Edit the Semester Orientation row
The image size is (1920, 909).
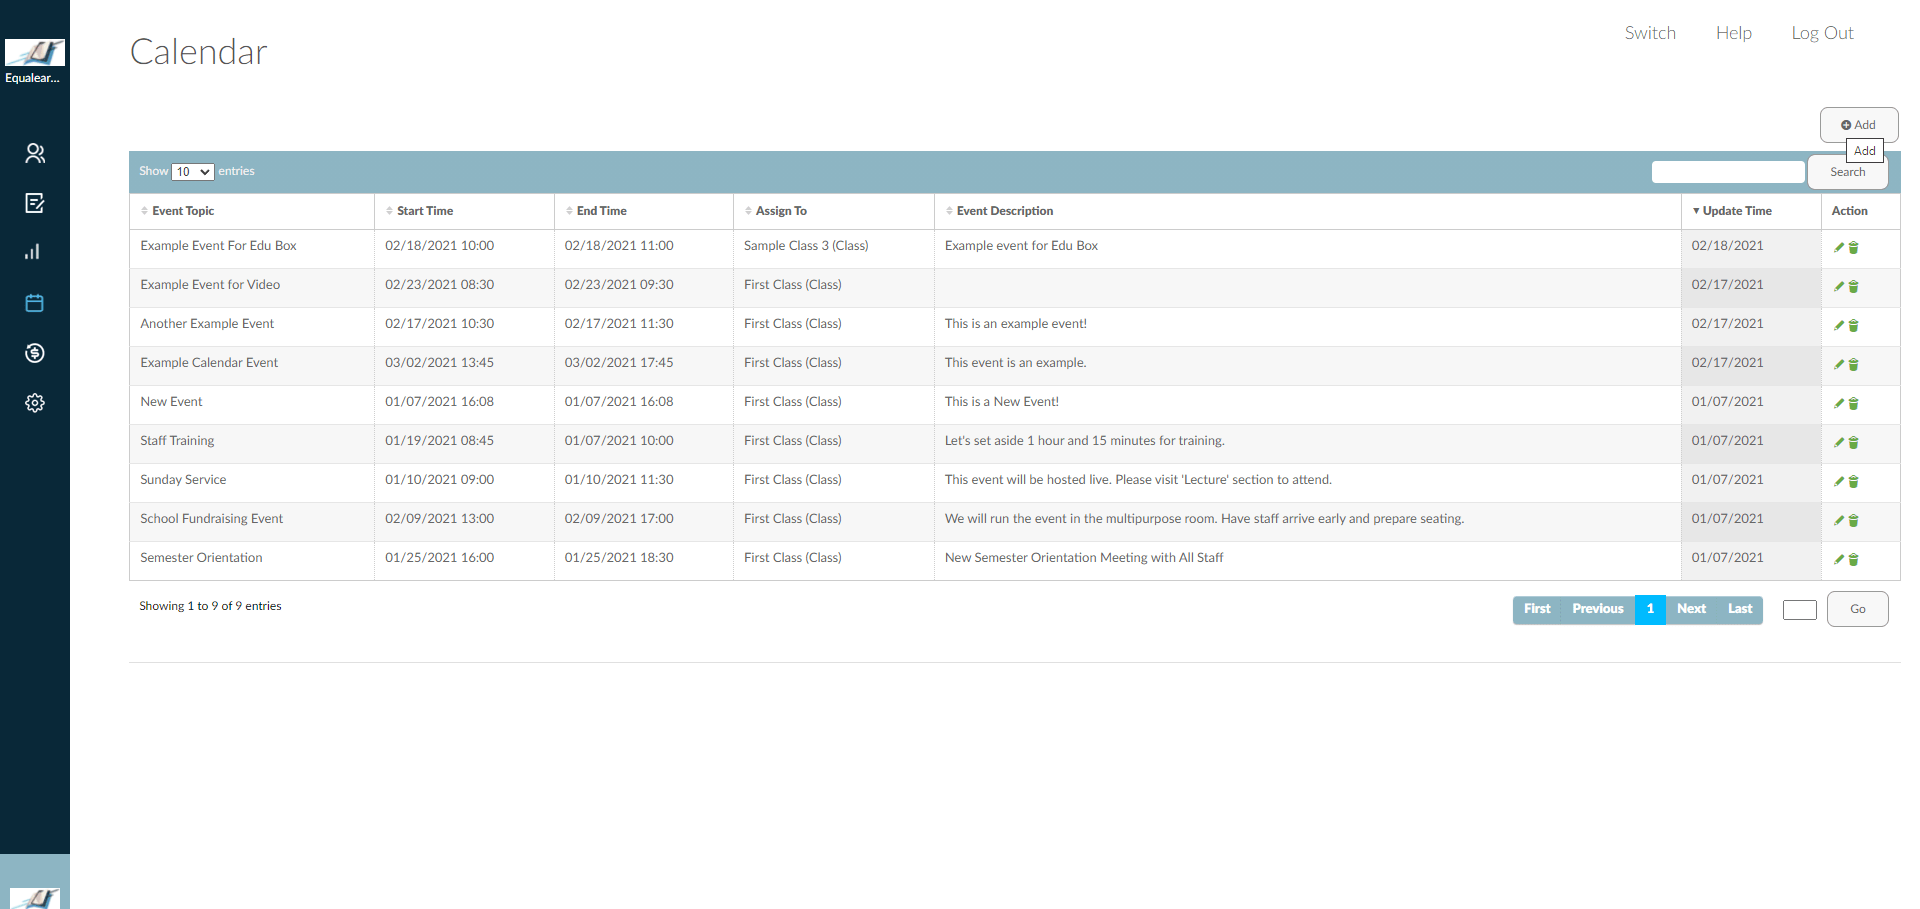(x=1839, y=559)
